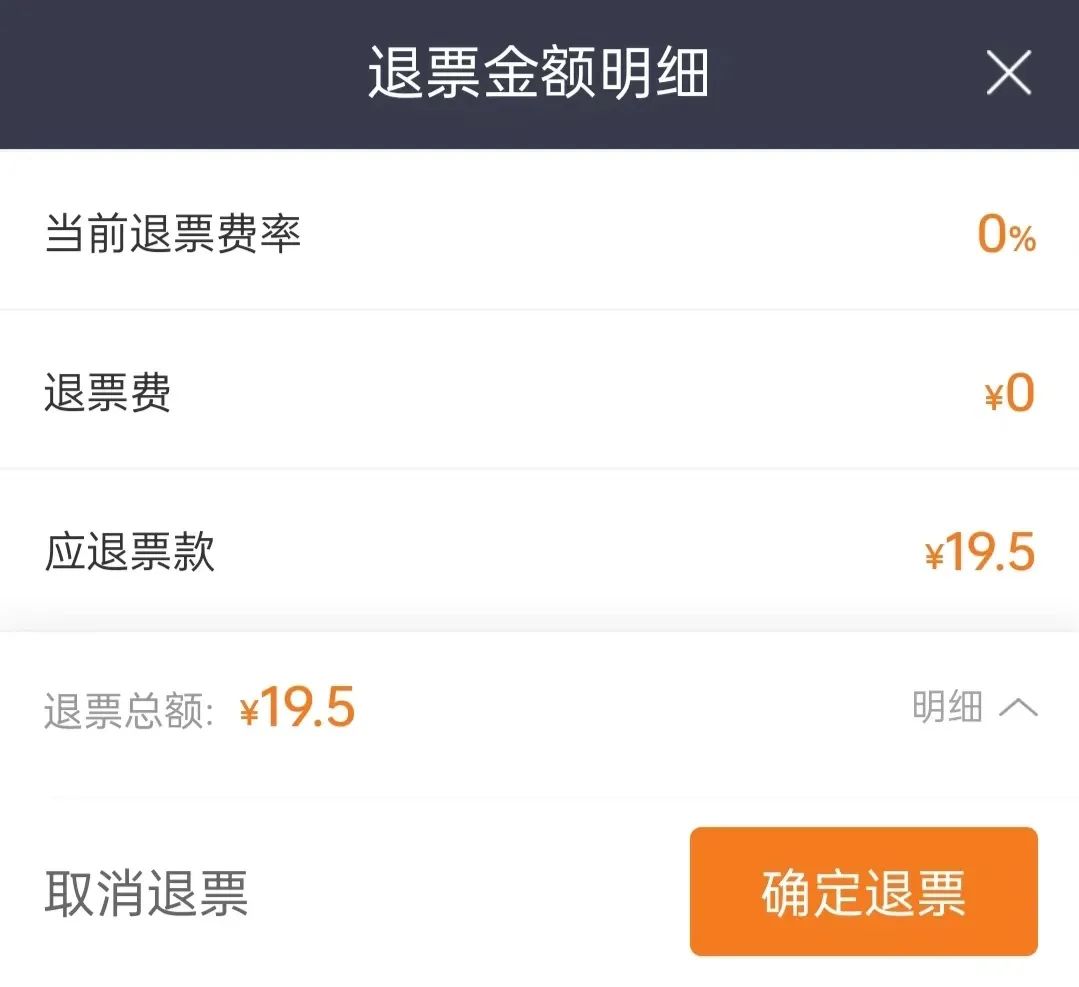Click the 确定退票 confirm refund button

[862, 891]
